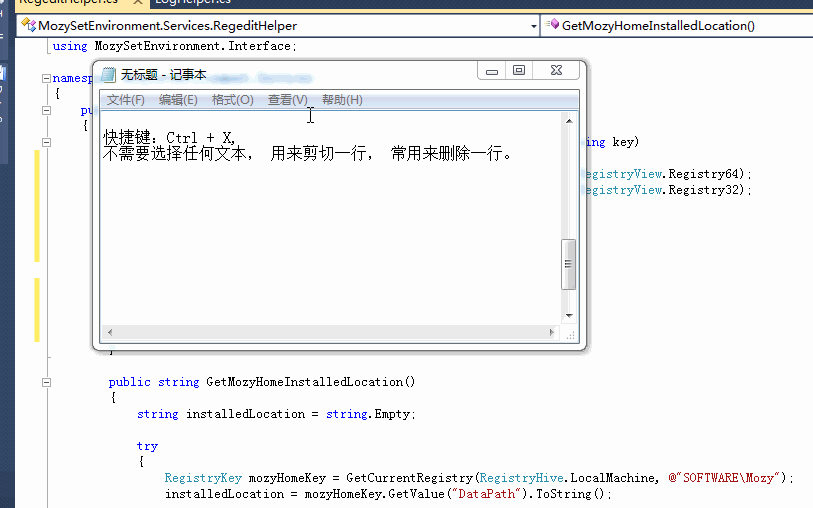
Task: Click 'string installedLocation = string.Empty;' line
Action: [x=276, y=414]
